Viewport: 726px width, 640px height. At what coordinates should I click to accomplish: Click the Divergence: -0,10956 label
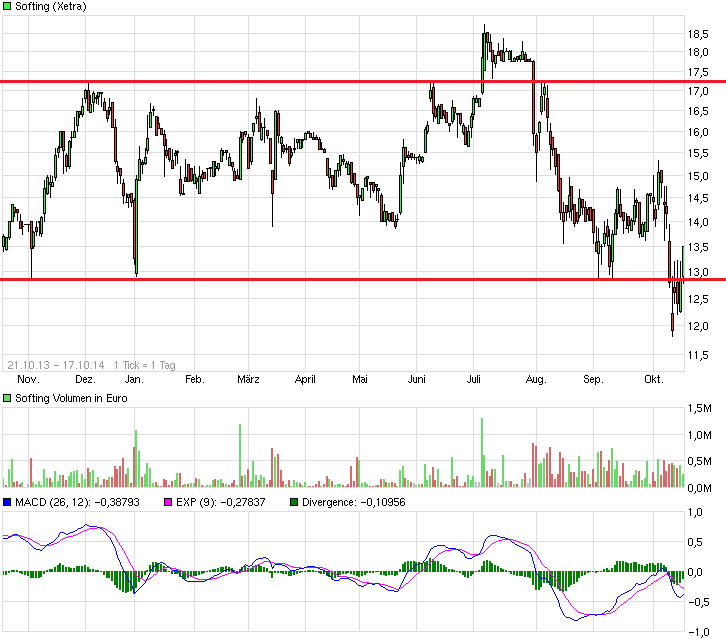[353, 502]
